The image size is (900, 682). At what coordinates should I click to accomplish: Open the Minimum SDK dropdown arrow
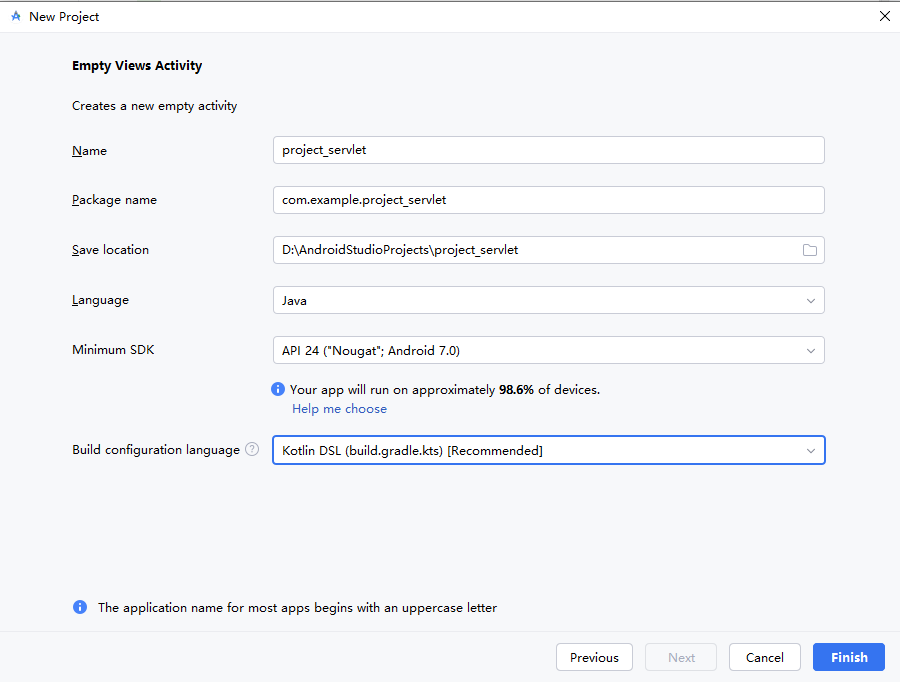click(810, 351)
